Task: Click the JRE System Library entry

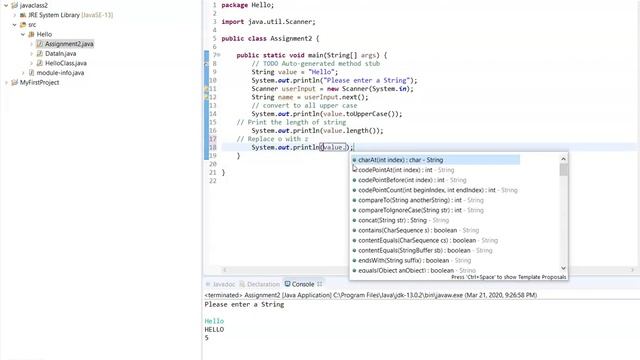Action: pyautogui.click(x=70, y=15)
